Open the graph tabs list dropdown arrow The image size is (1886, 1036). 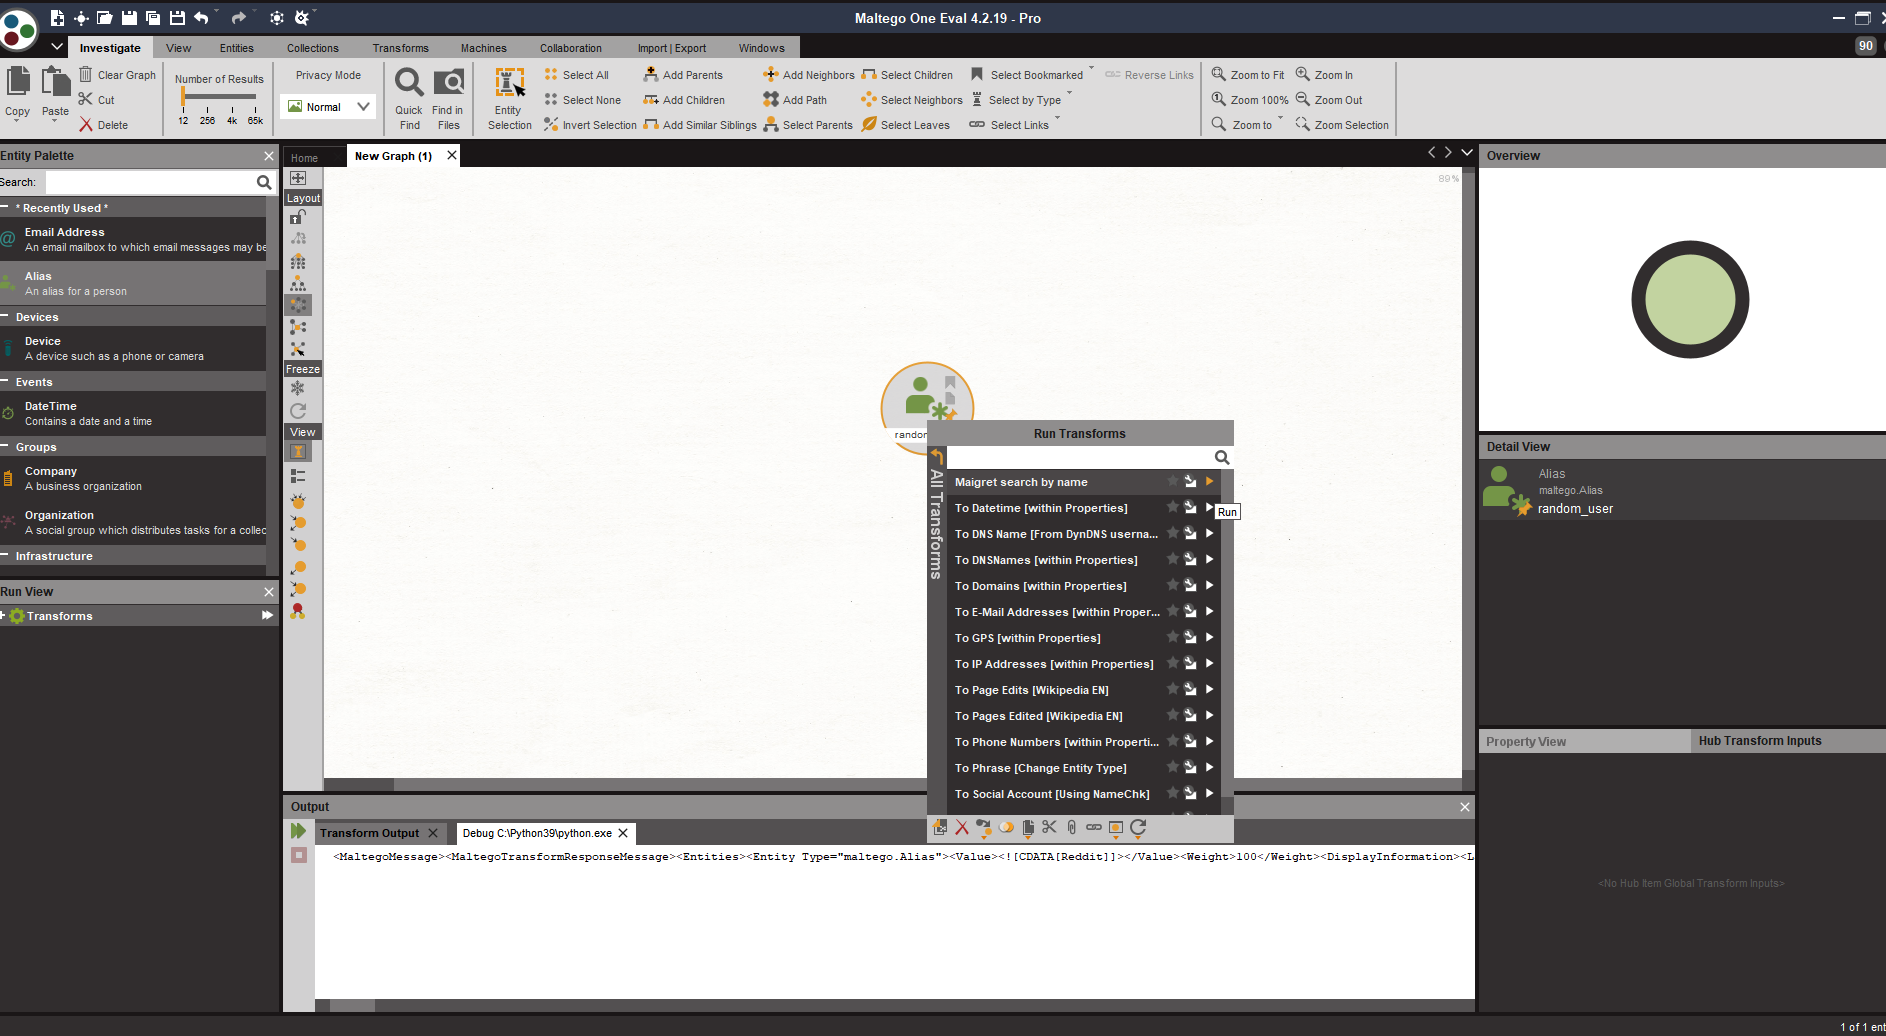point(1467,152)
